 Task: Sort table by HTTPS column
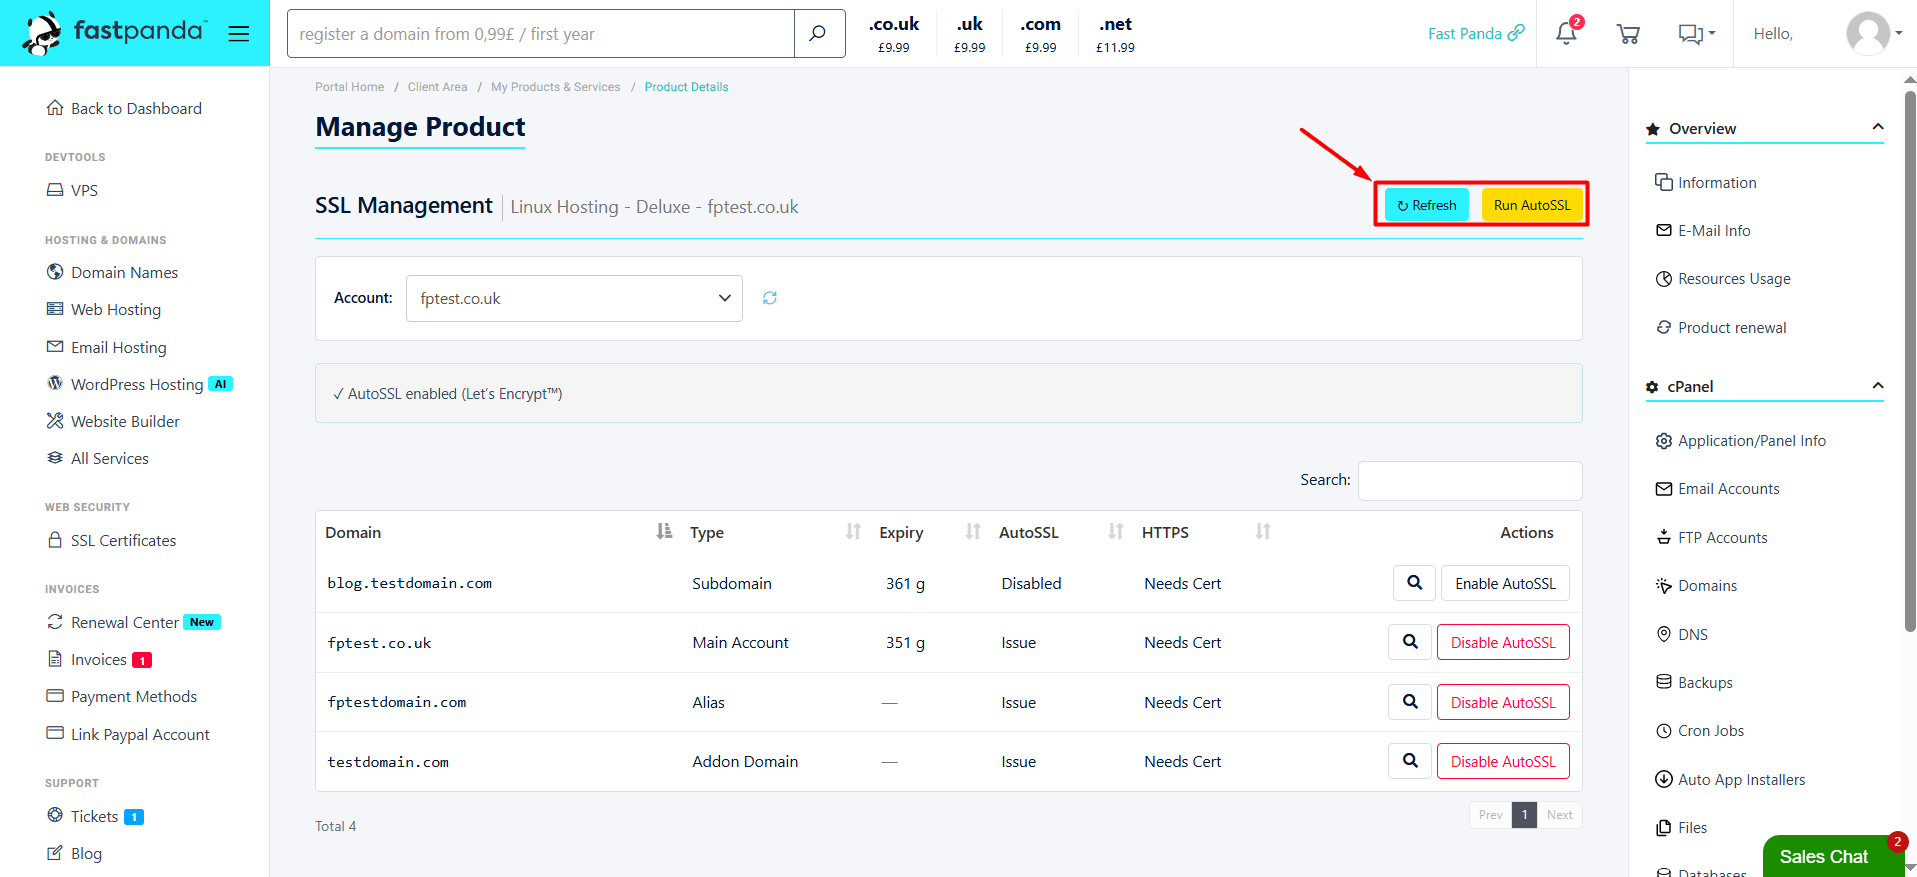click(x=1263, y=532)
